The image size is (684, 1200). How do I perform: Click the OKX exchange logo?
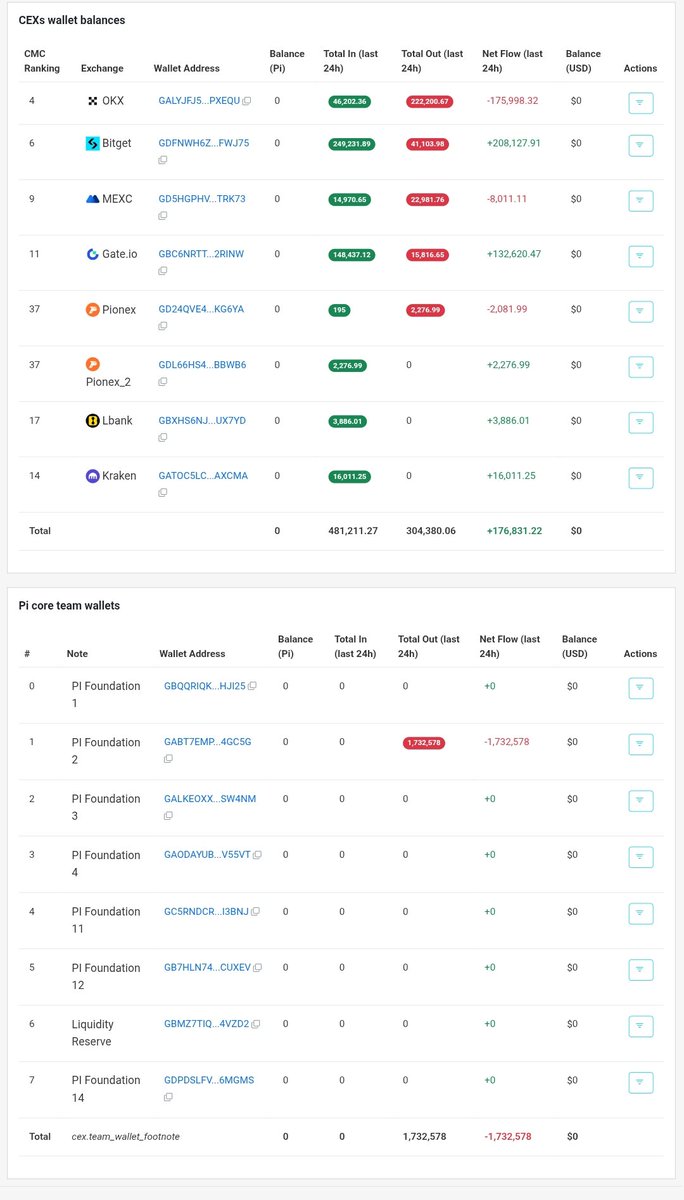point(93,101)
